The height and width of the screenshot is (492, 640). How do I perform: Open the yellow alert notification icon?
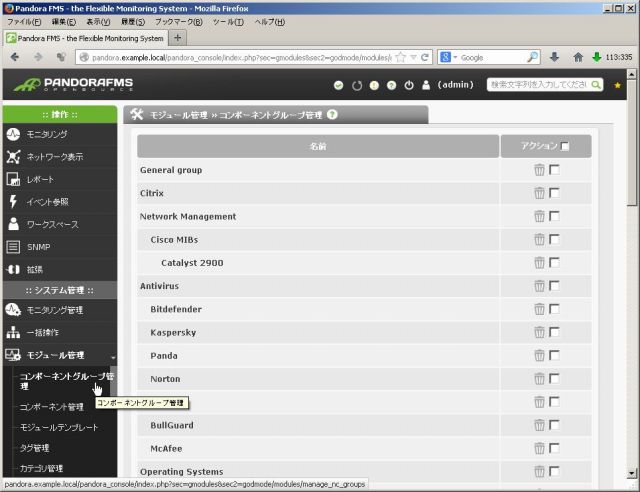click(x=374, y=85)
